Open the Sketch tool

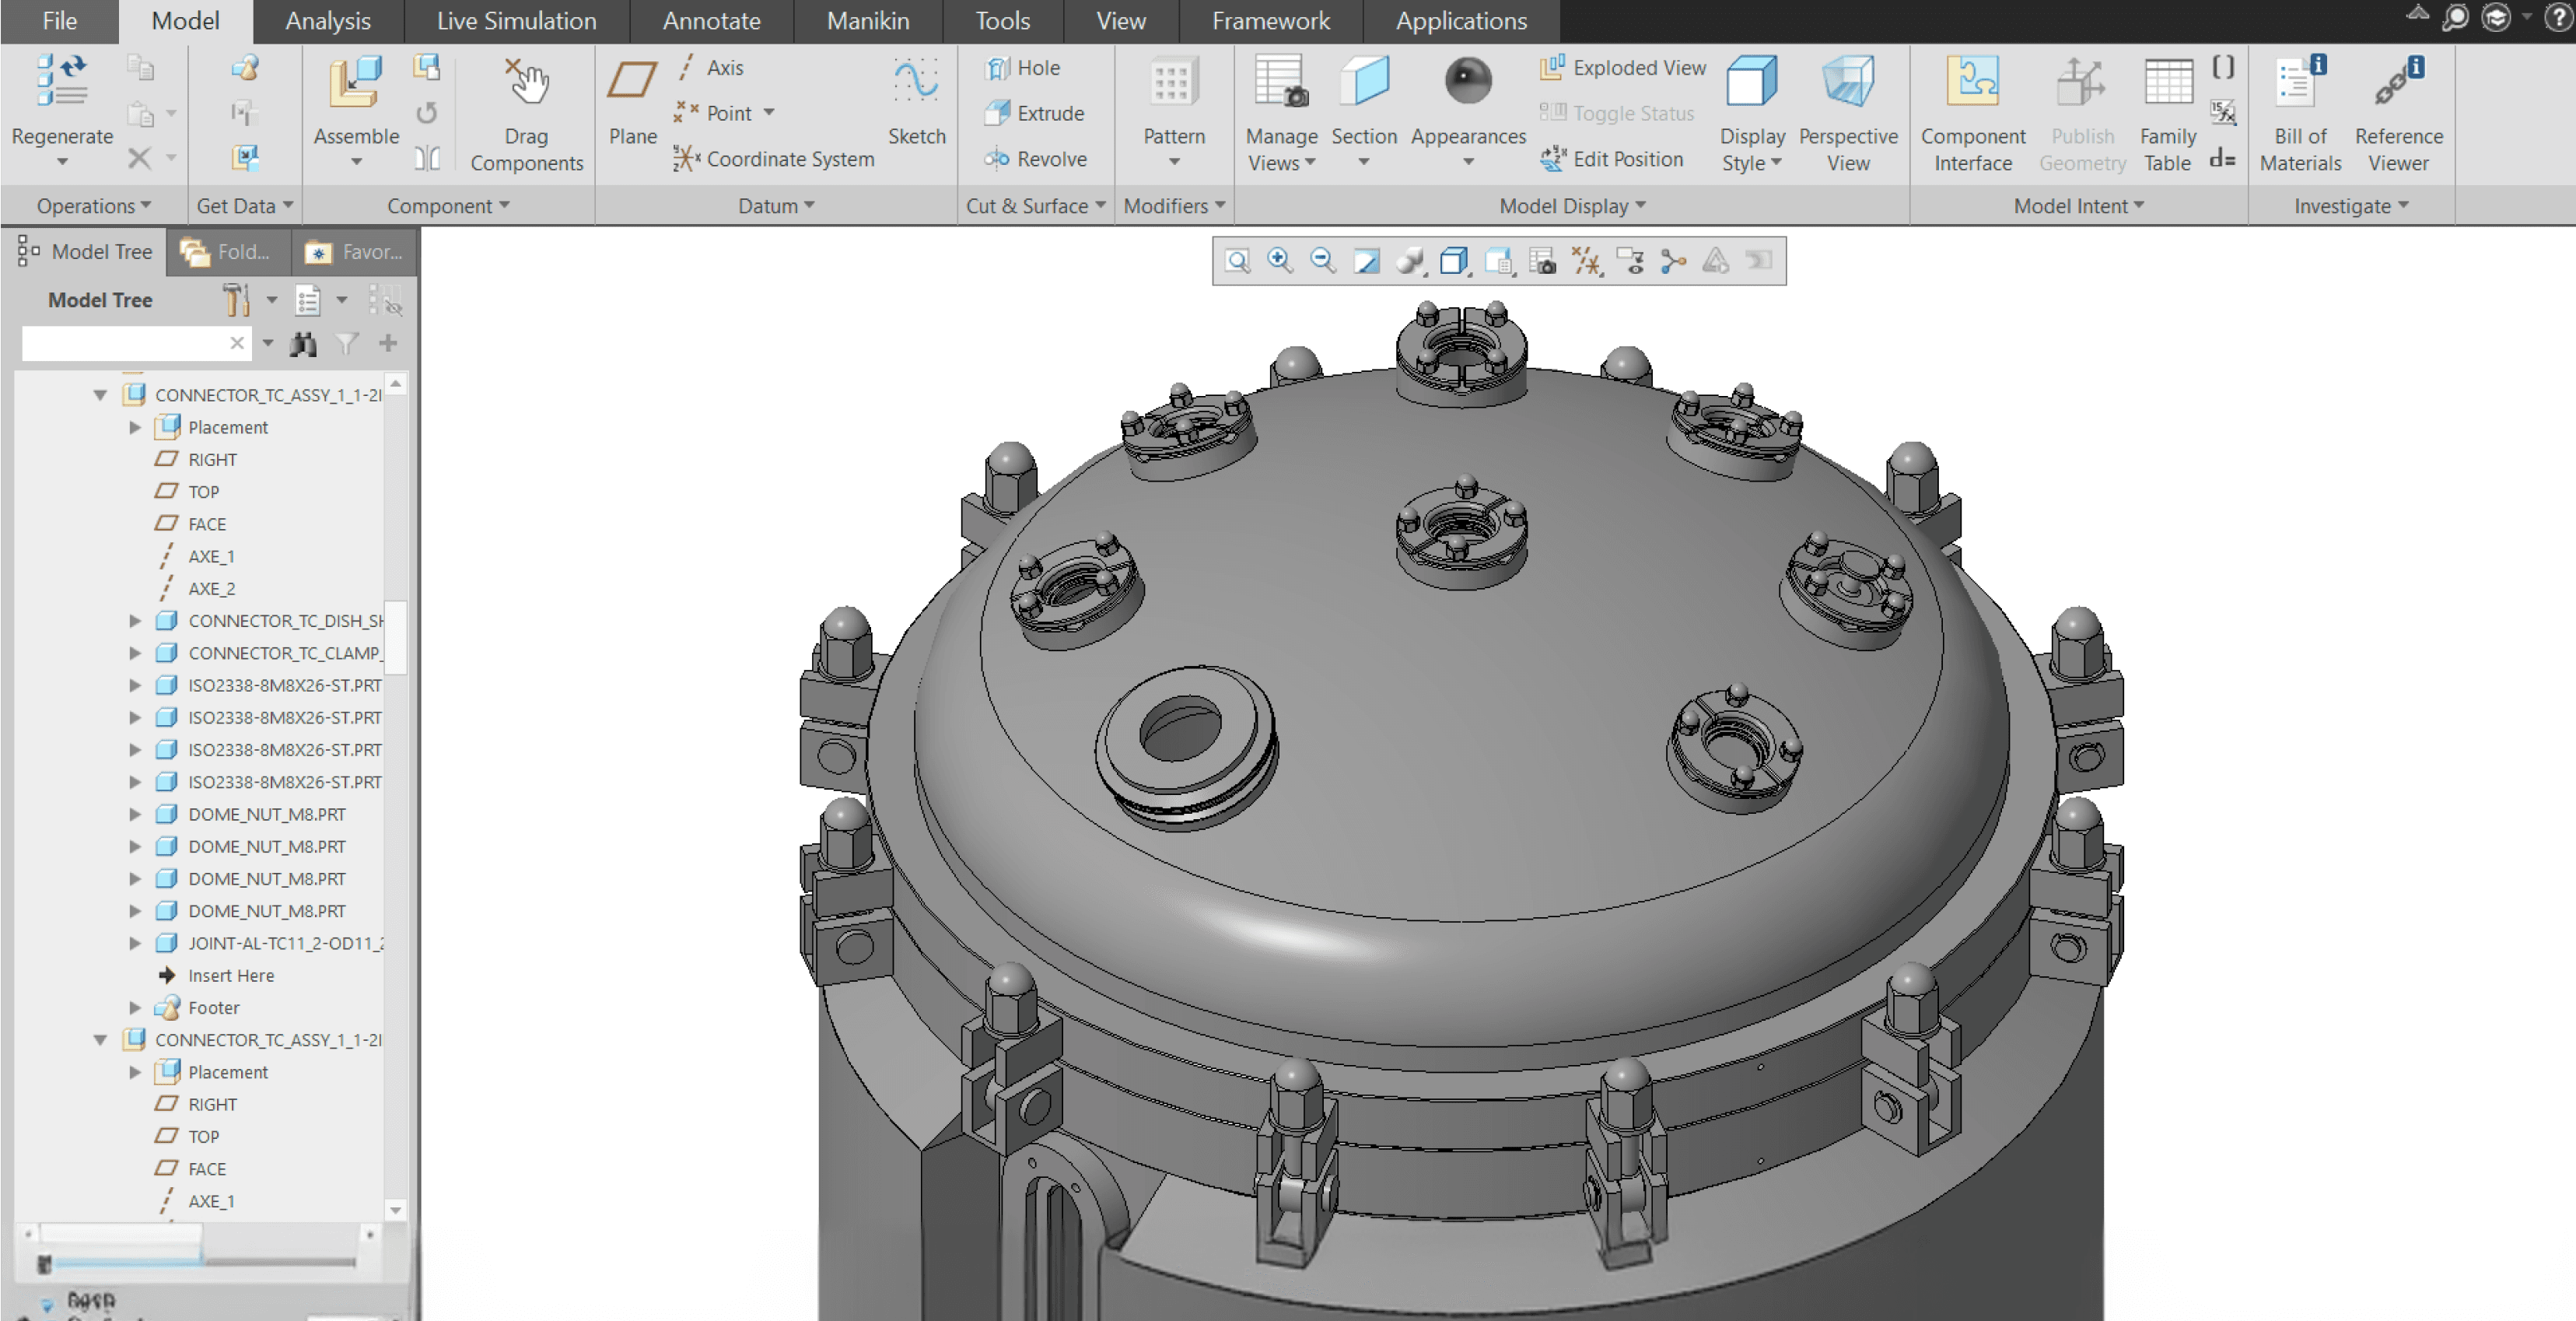(915, 82)
